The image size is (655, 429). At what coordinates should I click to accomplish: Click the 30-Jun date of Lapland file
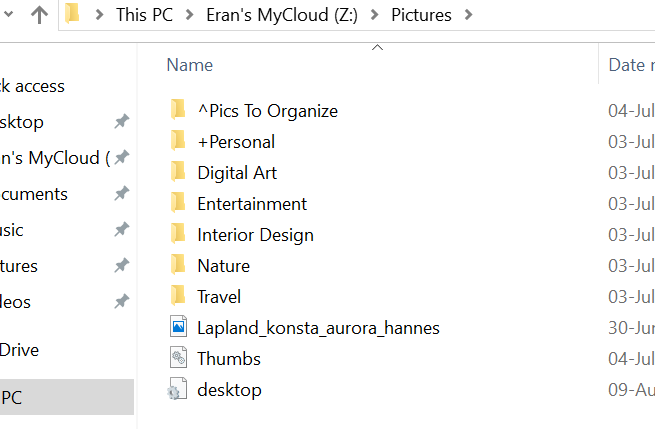pos(631,328)
